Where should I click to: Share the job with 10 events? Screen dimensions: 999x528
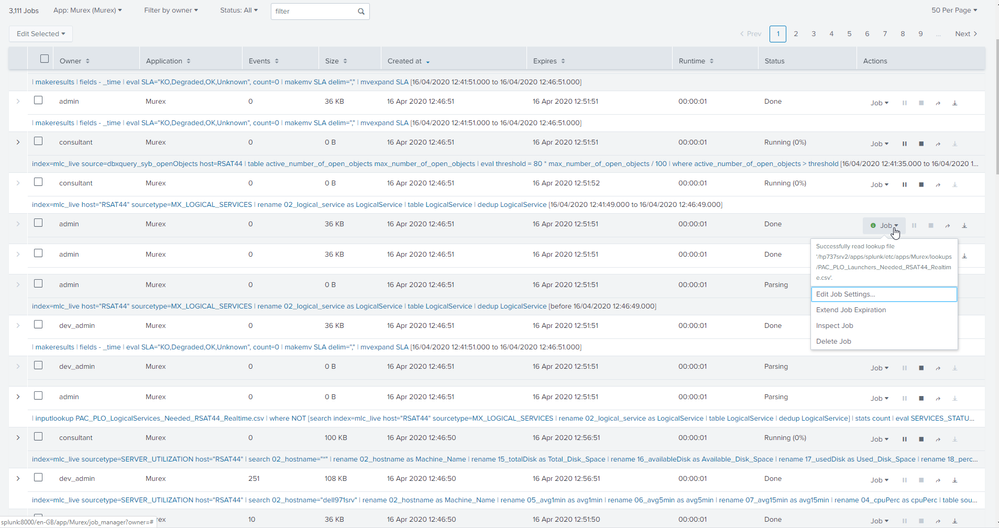click(x=938, y=521)
